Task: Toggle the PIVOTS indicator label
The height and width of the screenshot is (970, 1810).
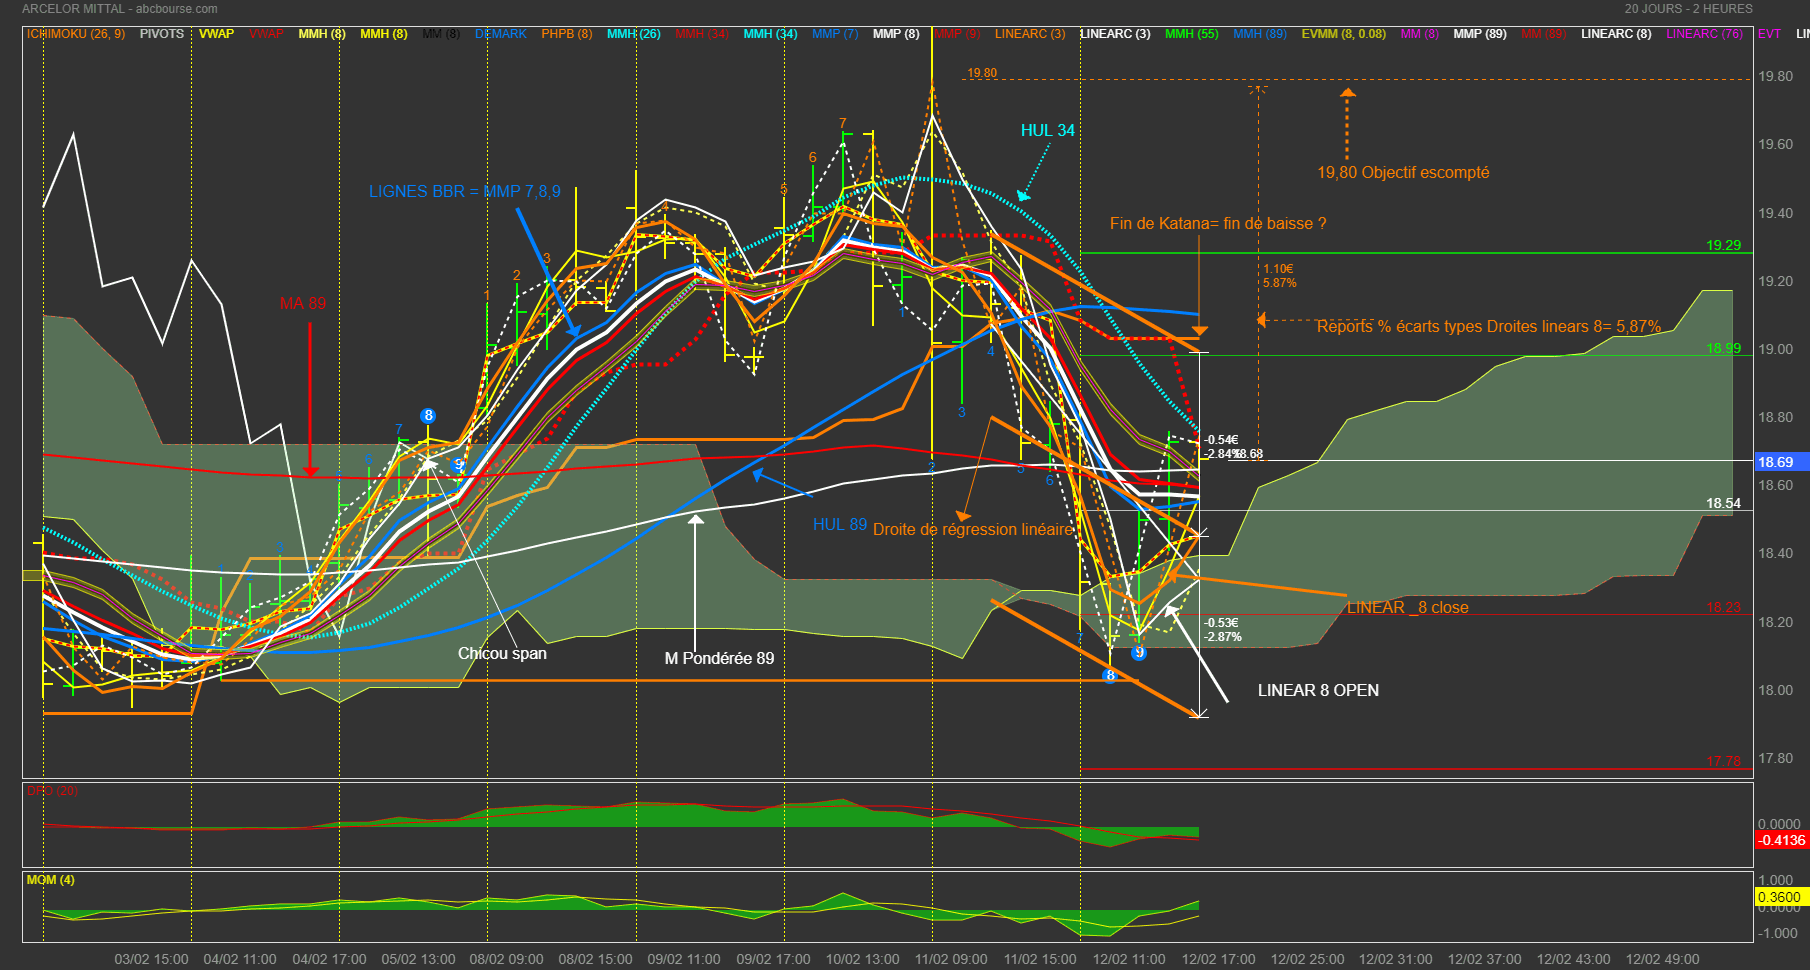Action: pos(161,34)
